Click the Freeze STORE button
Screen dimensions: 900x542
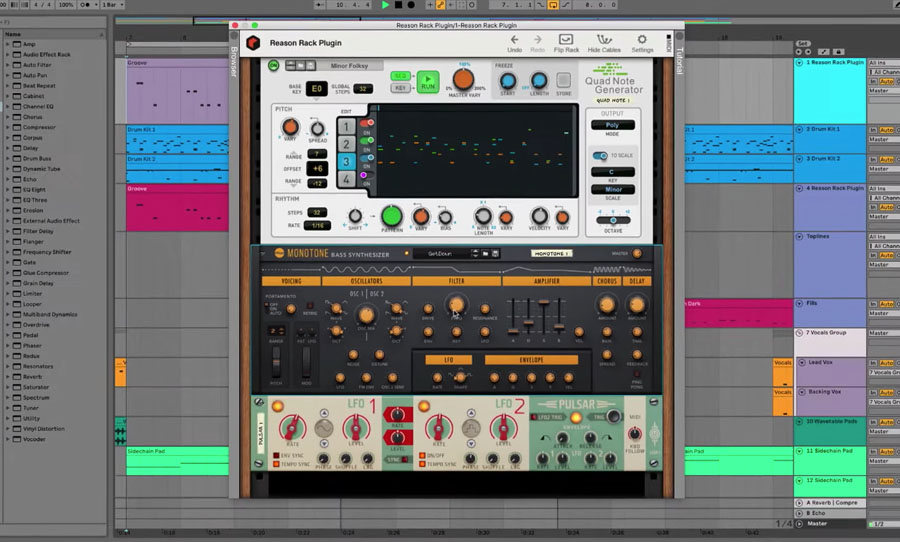[x=564, y=80]
